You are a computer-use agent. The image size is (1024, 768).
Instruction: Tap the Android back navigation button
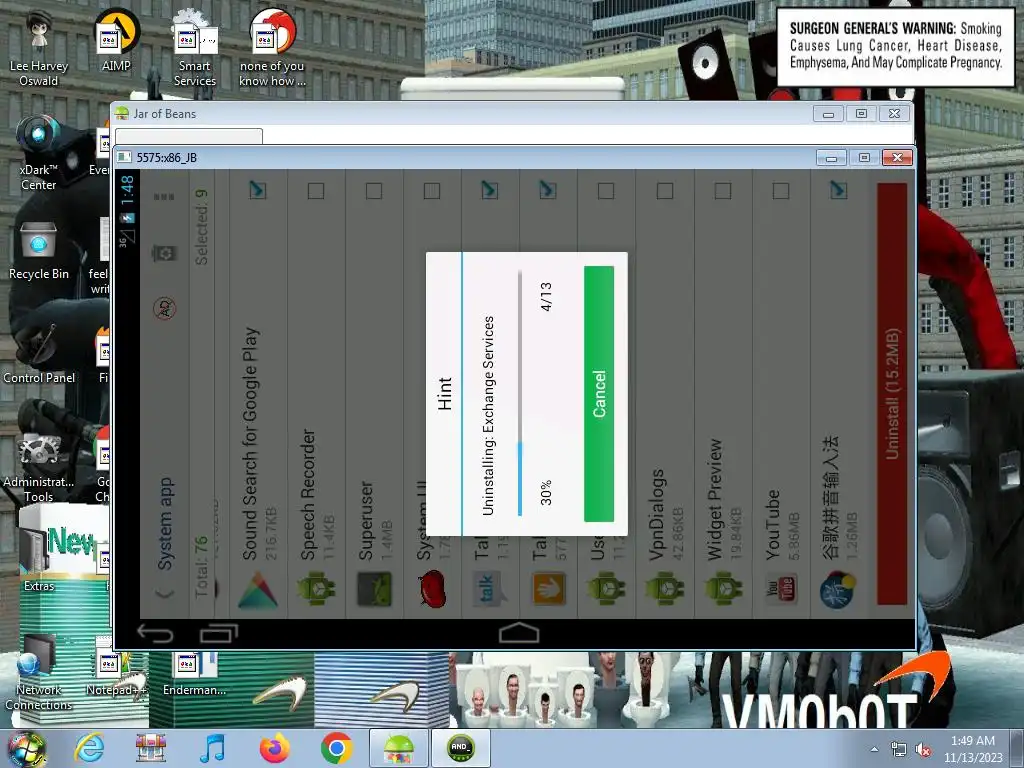[x=155, y=633]
